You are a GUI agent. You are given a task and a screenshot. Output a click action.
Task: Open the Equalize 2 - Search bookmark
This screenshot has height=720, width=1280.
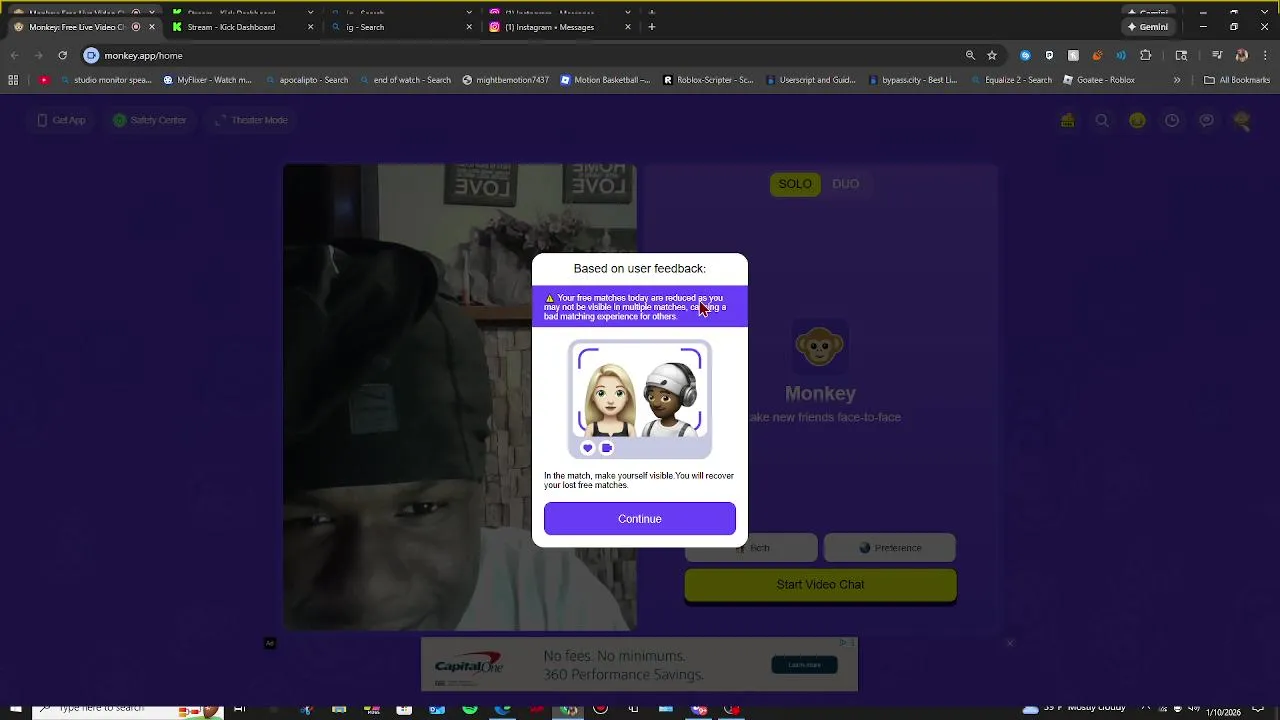(x=1011, y=80)
